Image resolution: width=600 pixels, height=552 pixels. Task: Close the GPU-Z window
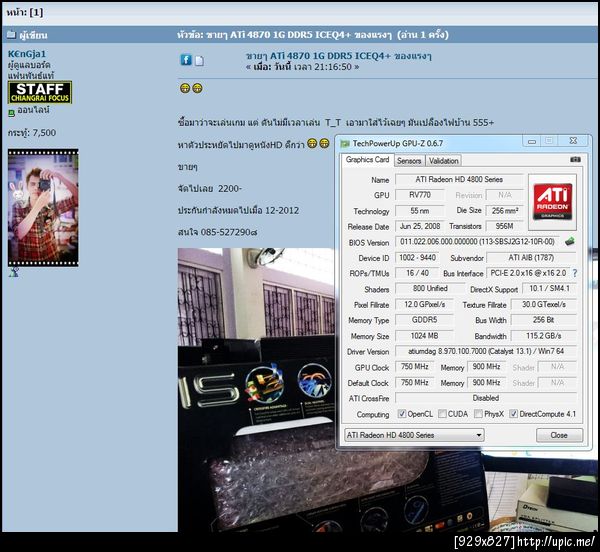[573, 141]
